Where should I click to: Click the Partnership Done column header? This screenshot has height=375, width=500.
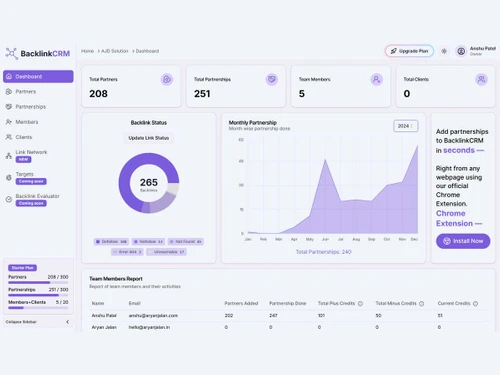288,303
